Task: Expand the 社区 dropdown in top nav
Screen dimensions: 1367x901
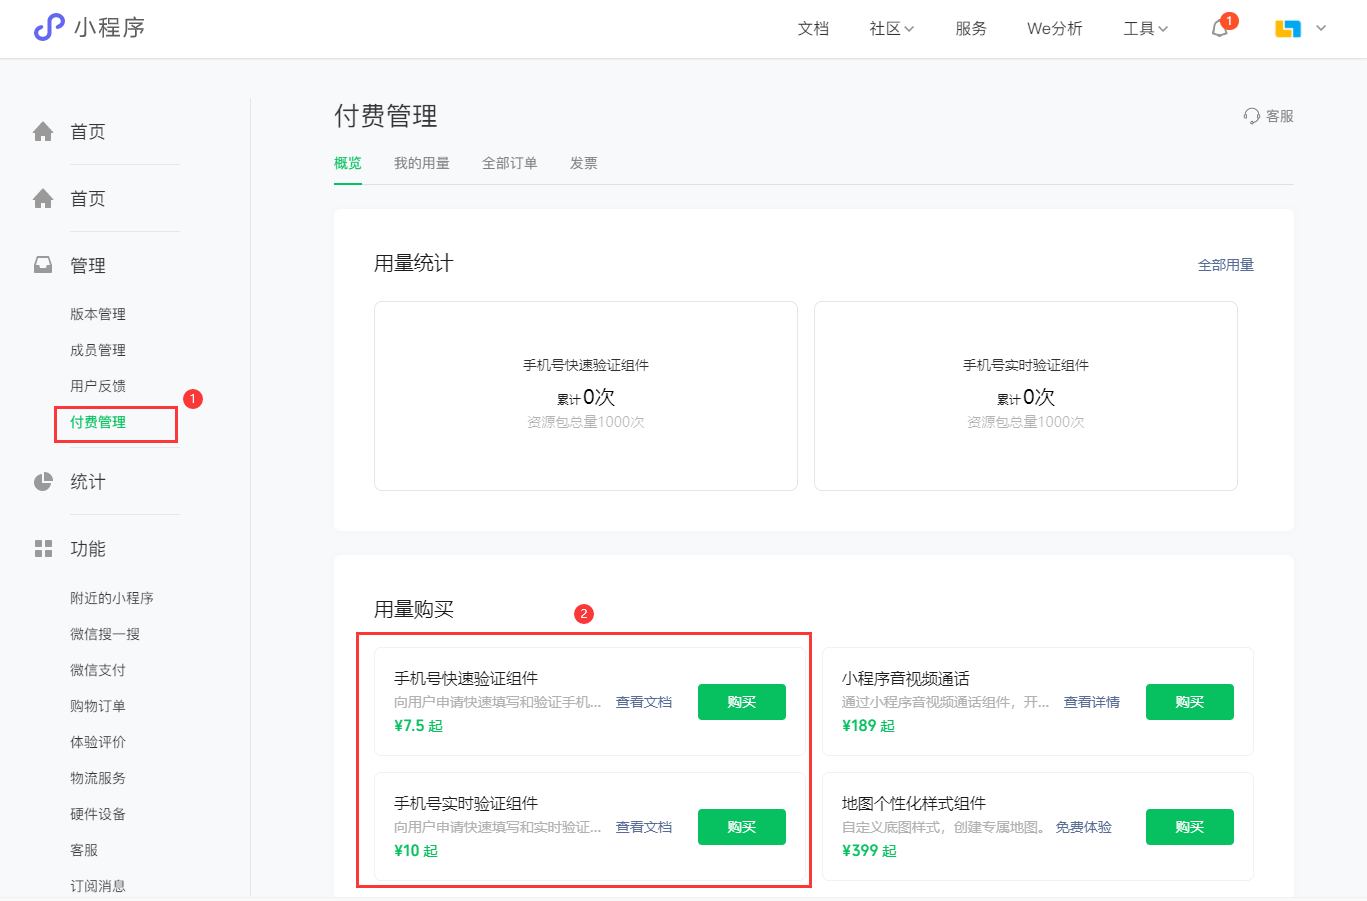Action: tap(890, 28)
